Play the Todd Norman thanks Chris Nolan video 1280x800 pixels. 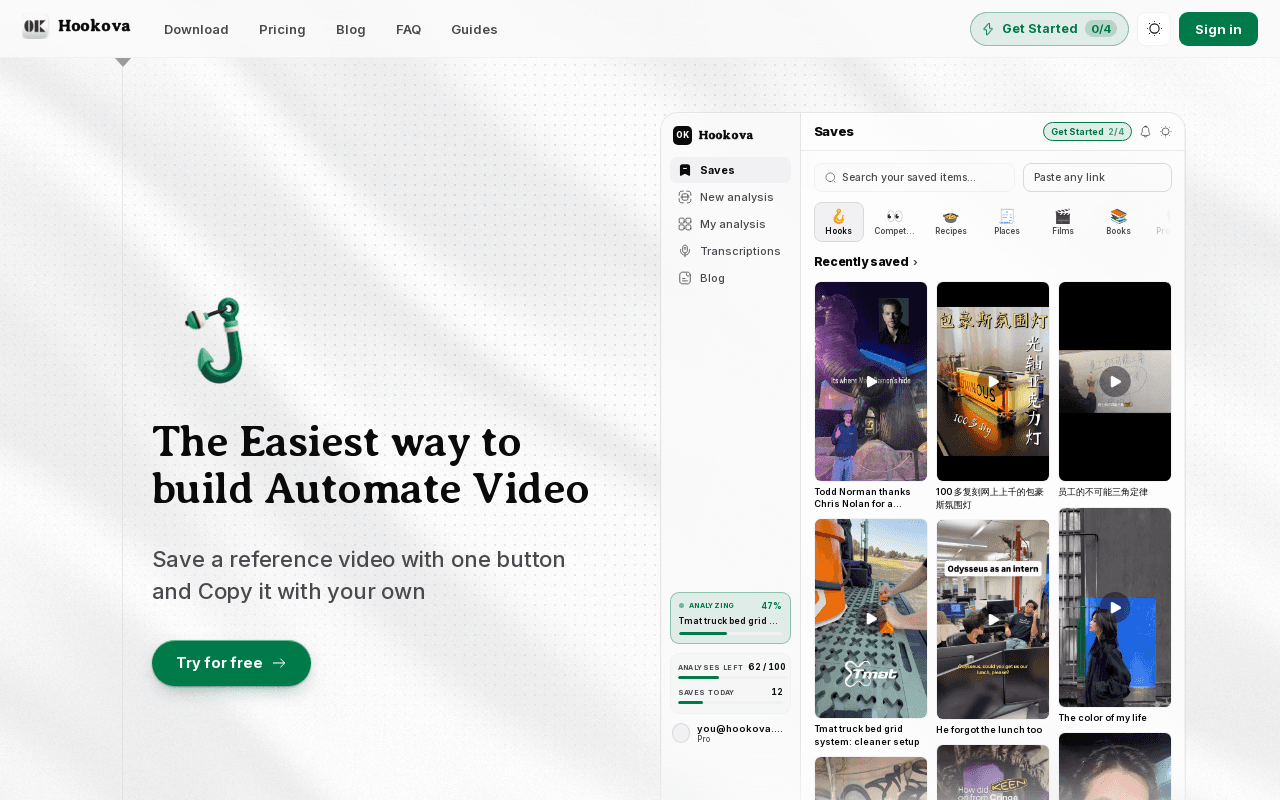pyautogui.click(x=871, y=381)
